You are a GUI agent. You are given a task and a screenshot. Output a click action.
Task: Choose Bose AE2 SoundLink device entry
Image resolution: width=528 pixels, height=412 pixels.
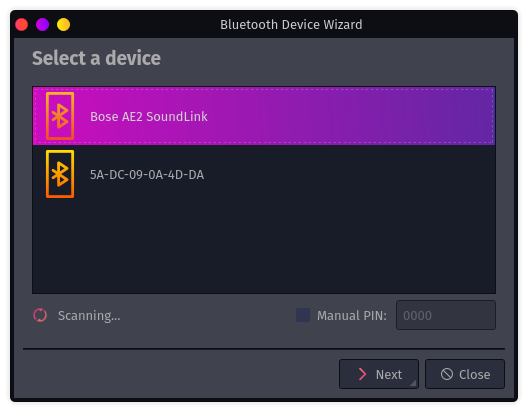click(x=264, y=116)
